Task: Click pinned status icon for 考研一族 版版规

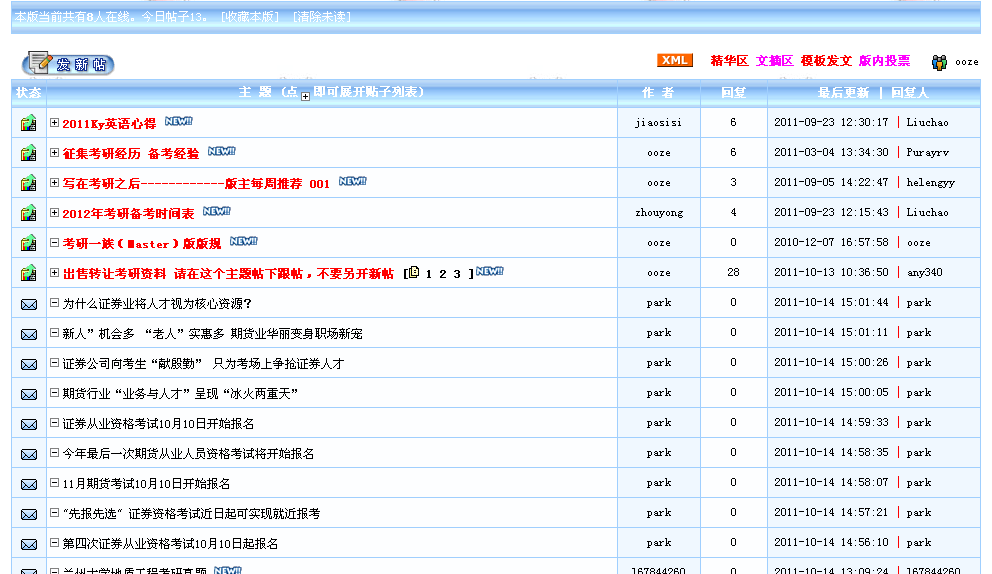Action: [x=28, y=243]
